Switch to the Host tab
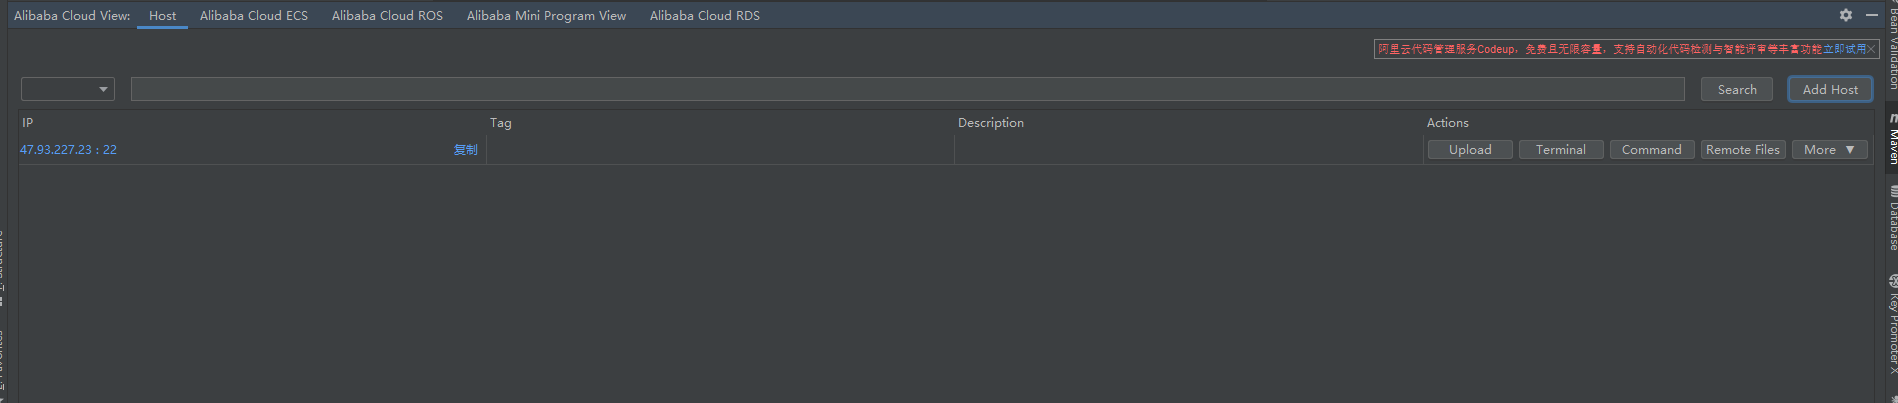Viewport: 1898px width, 403px height. 162,16
